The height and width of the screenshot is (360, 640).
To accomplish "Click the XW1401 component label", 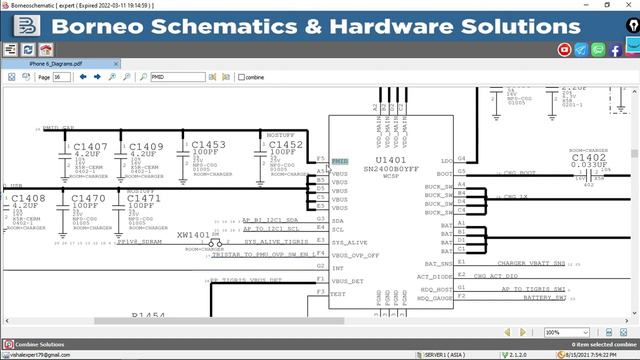I will [193, 235].
